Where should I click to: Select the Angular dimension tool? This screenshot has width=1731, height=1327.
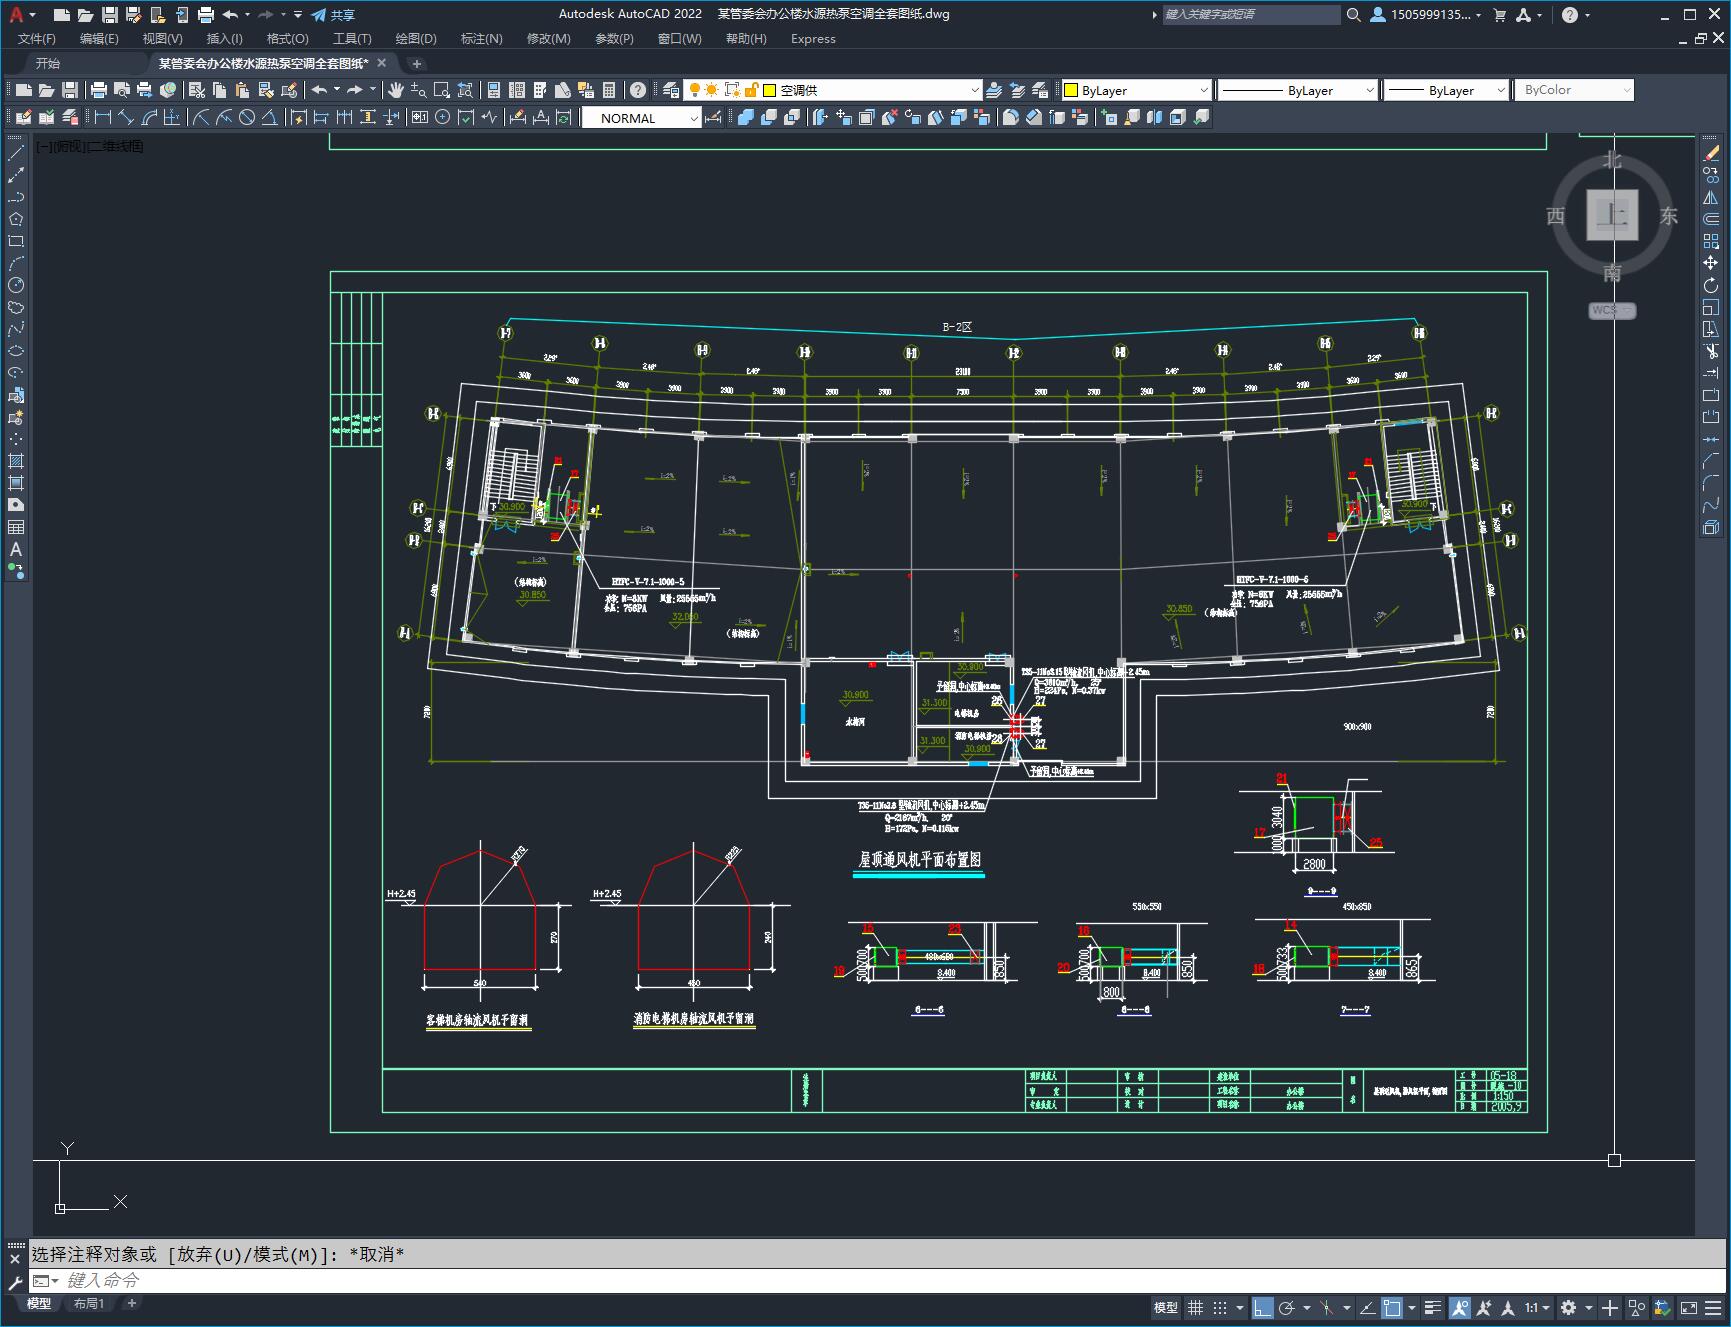tap(269, 117)
